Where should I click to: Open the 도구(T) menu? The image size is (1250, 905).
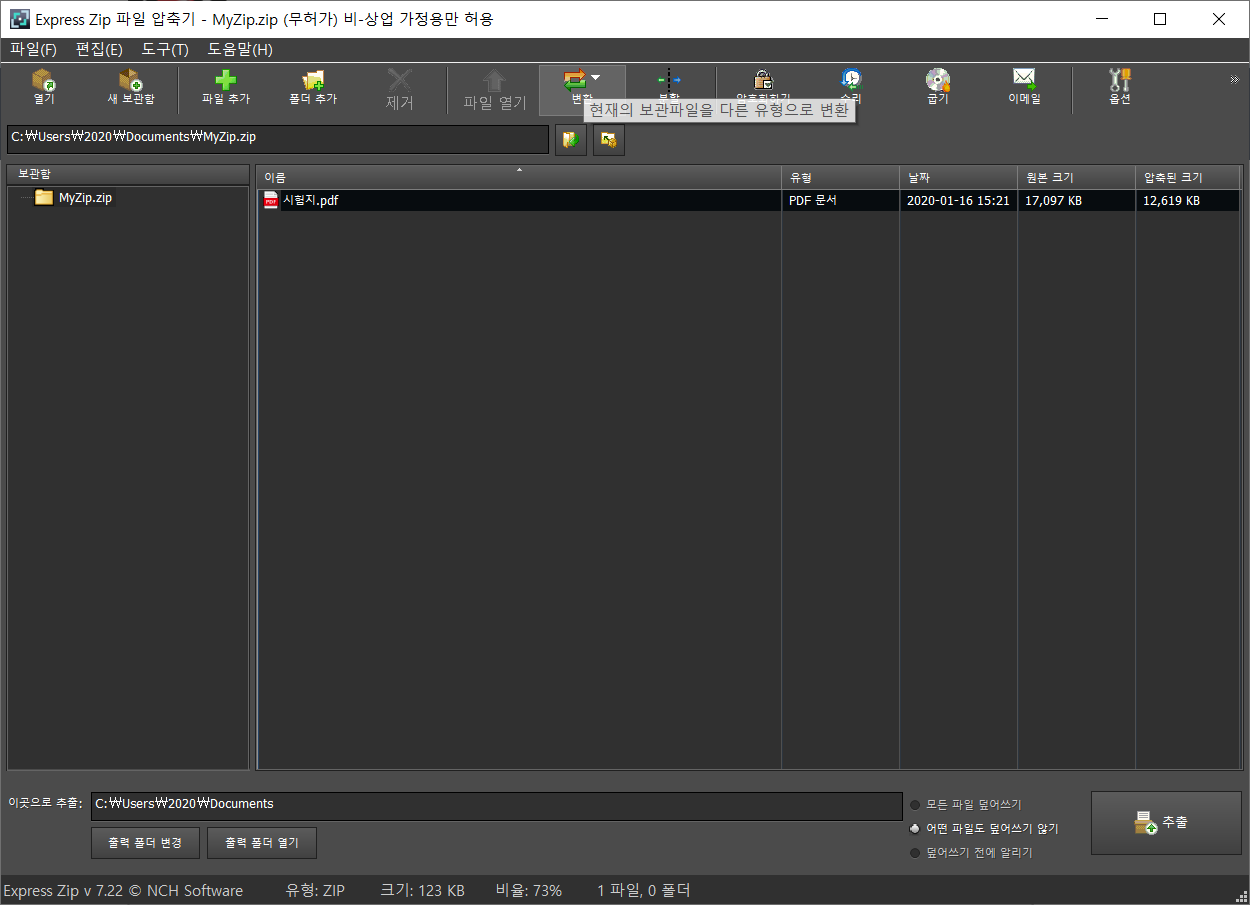tap(165, 49)
